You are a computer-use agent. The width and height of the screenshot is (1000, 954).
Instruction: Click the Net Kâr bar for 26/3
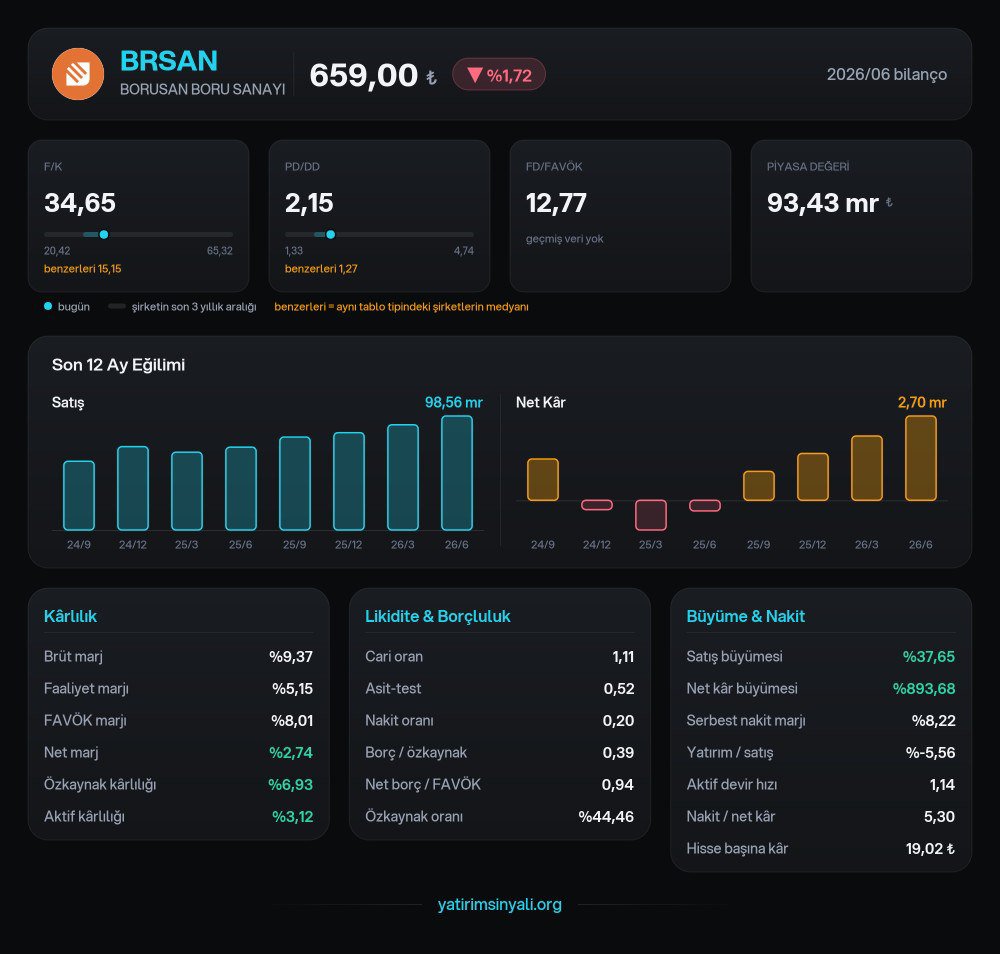point(867,468)
